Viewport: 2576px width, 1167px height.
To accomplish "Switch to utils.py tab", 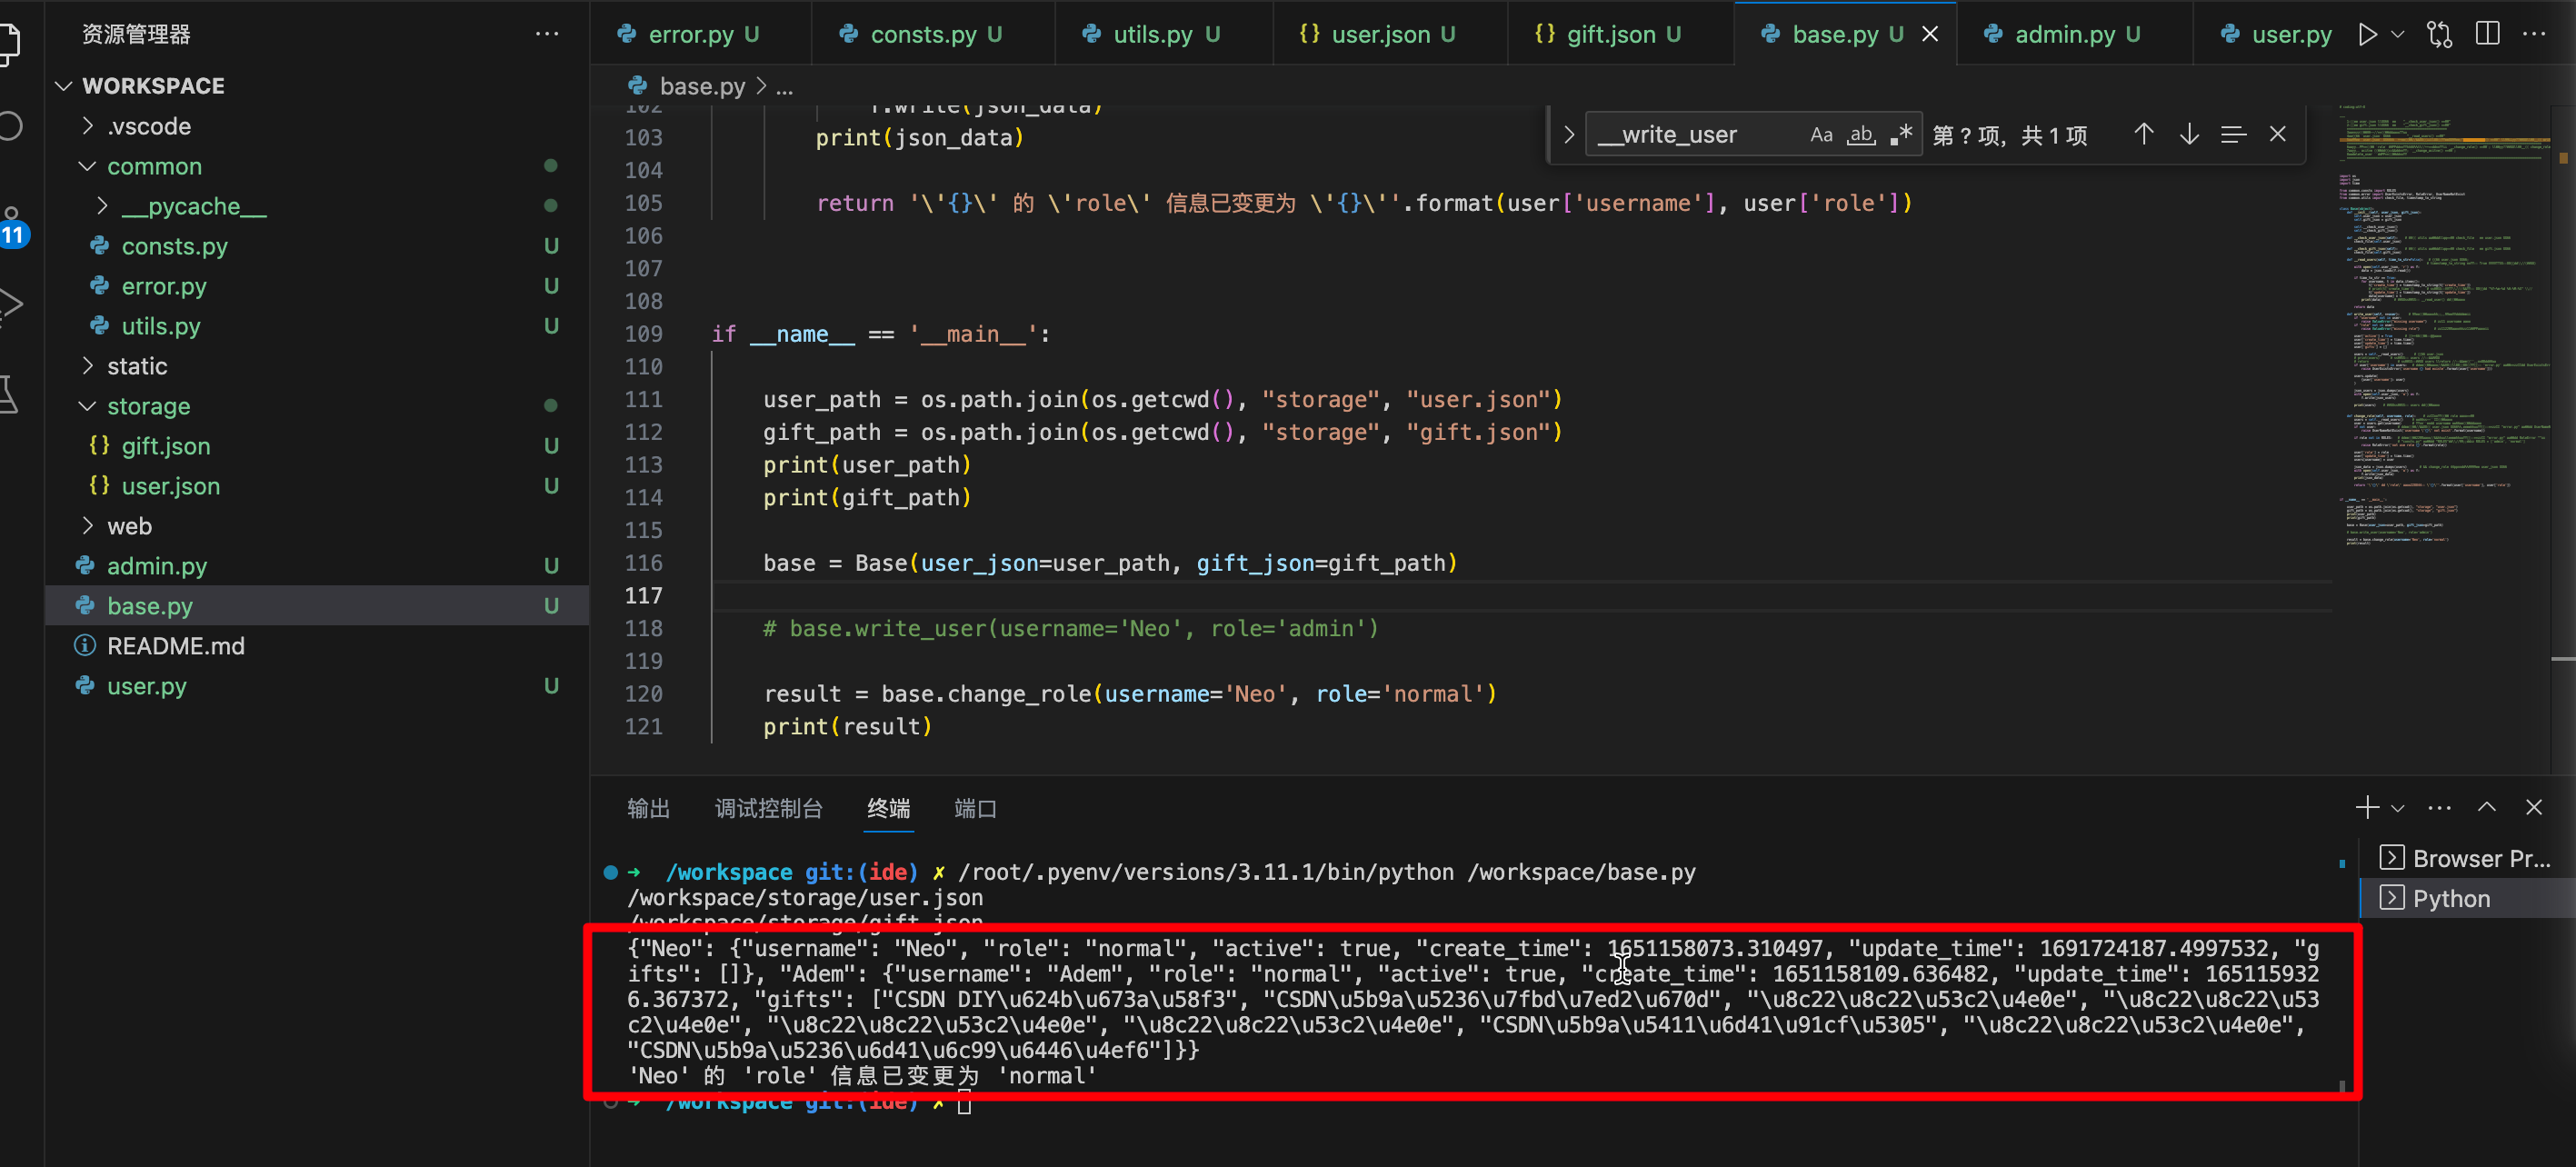I will click(1164, 34).
